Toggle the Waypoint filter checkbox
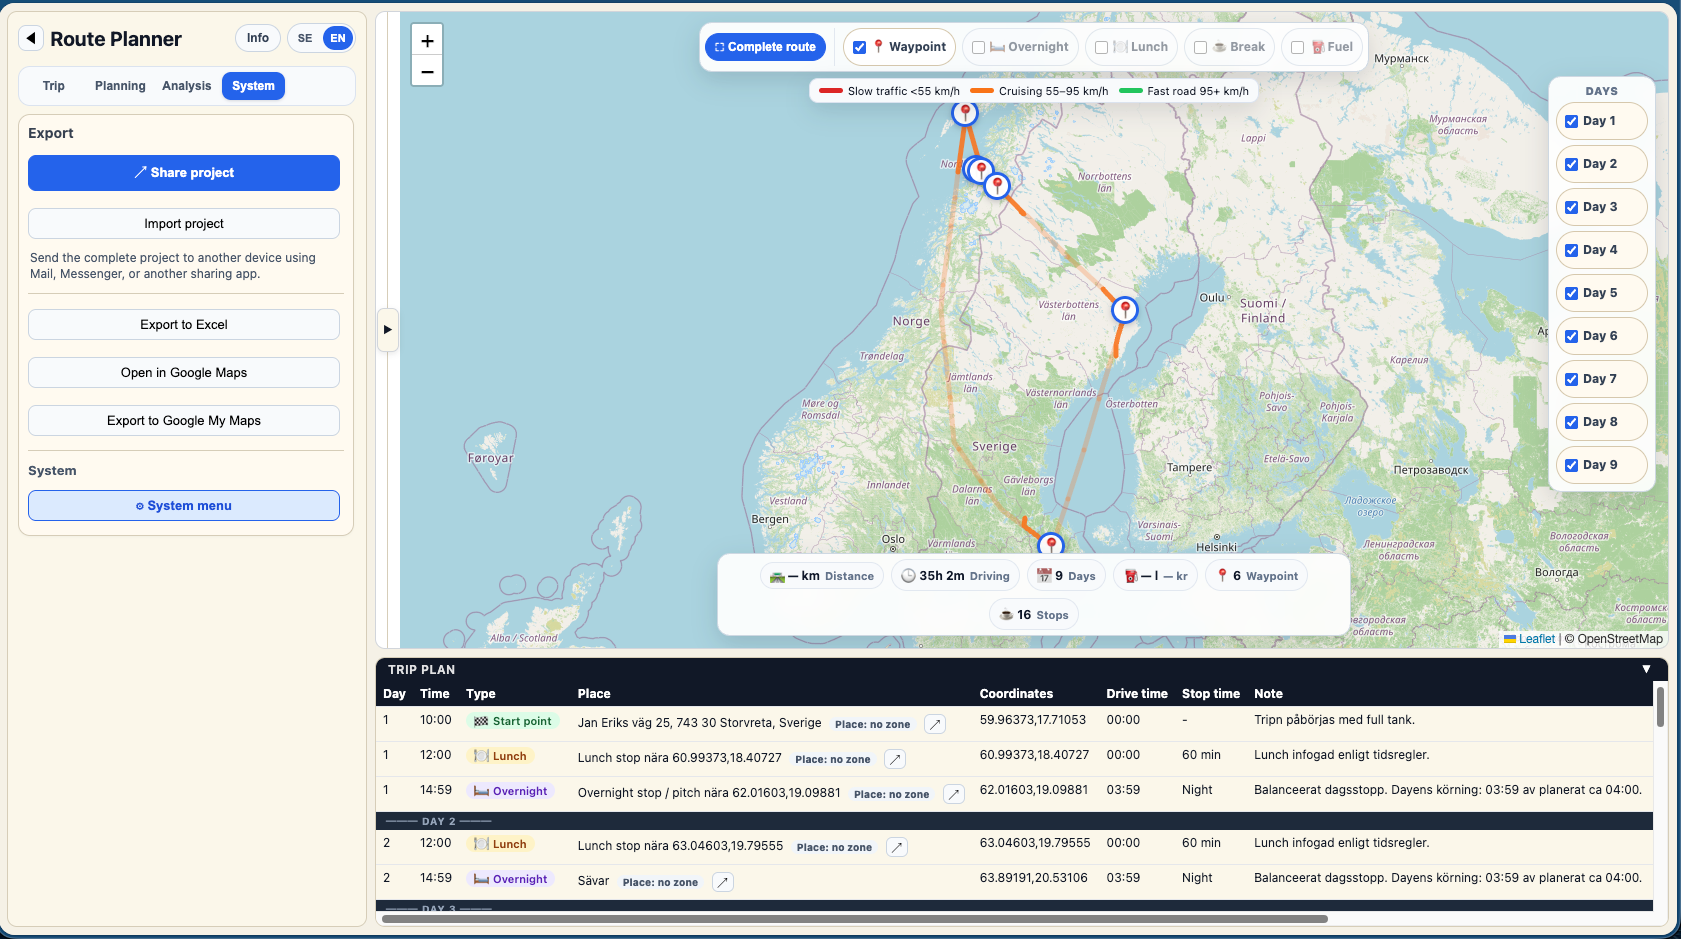Screen dimensions: 1681x939 [860, 47]
